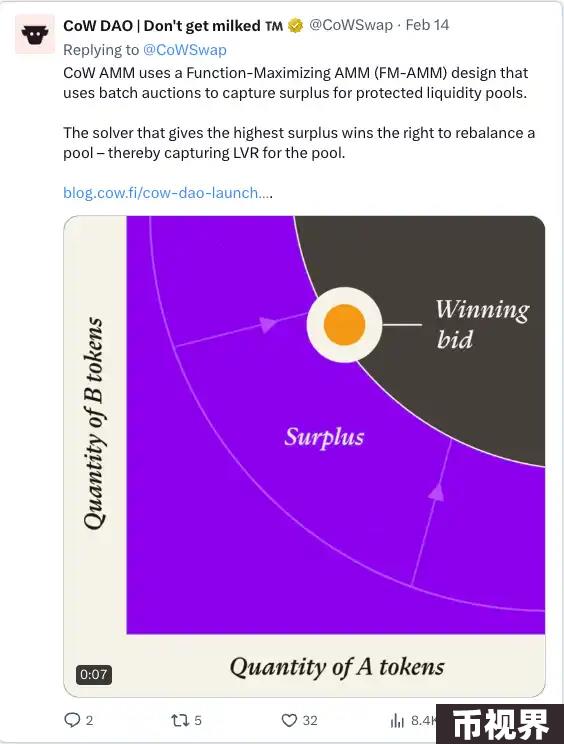The width and height of the screenshot is (564, 744).
Task: Click the reply count 2
Action: pyautogui.click(x=90, y=721)
